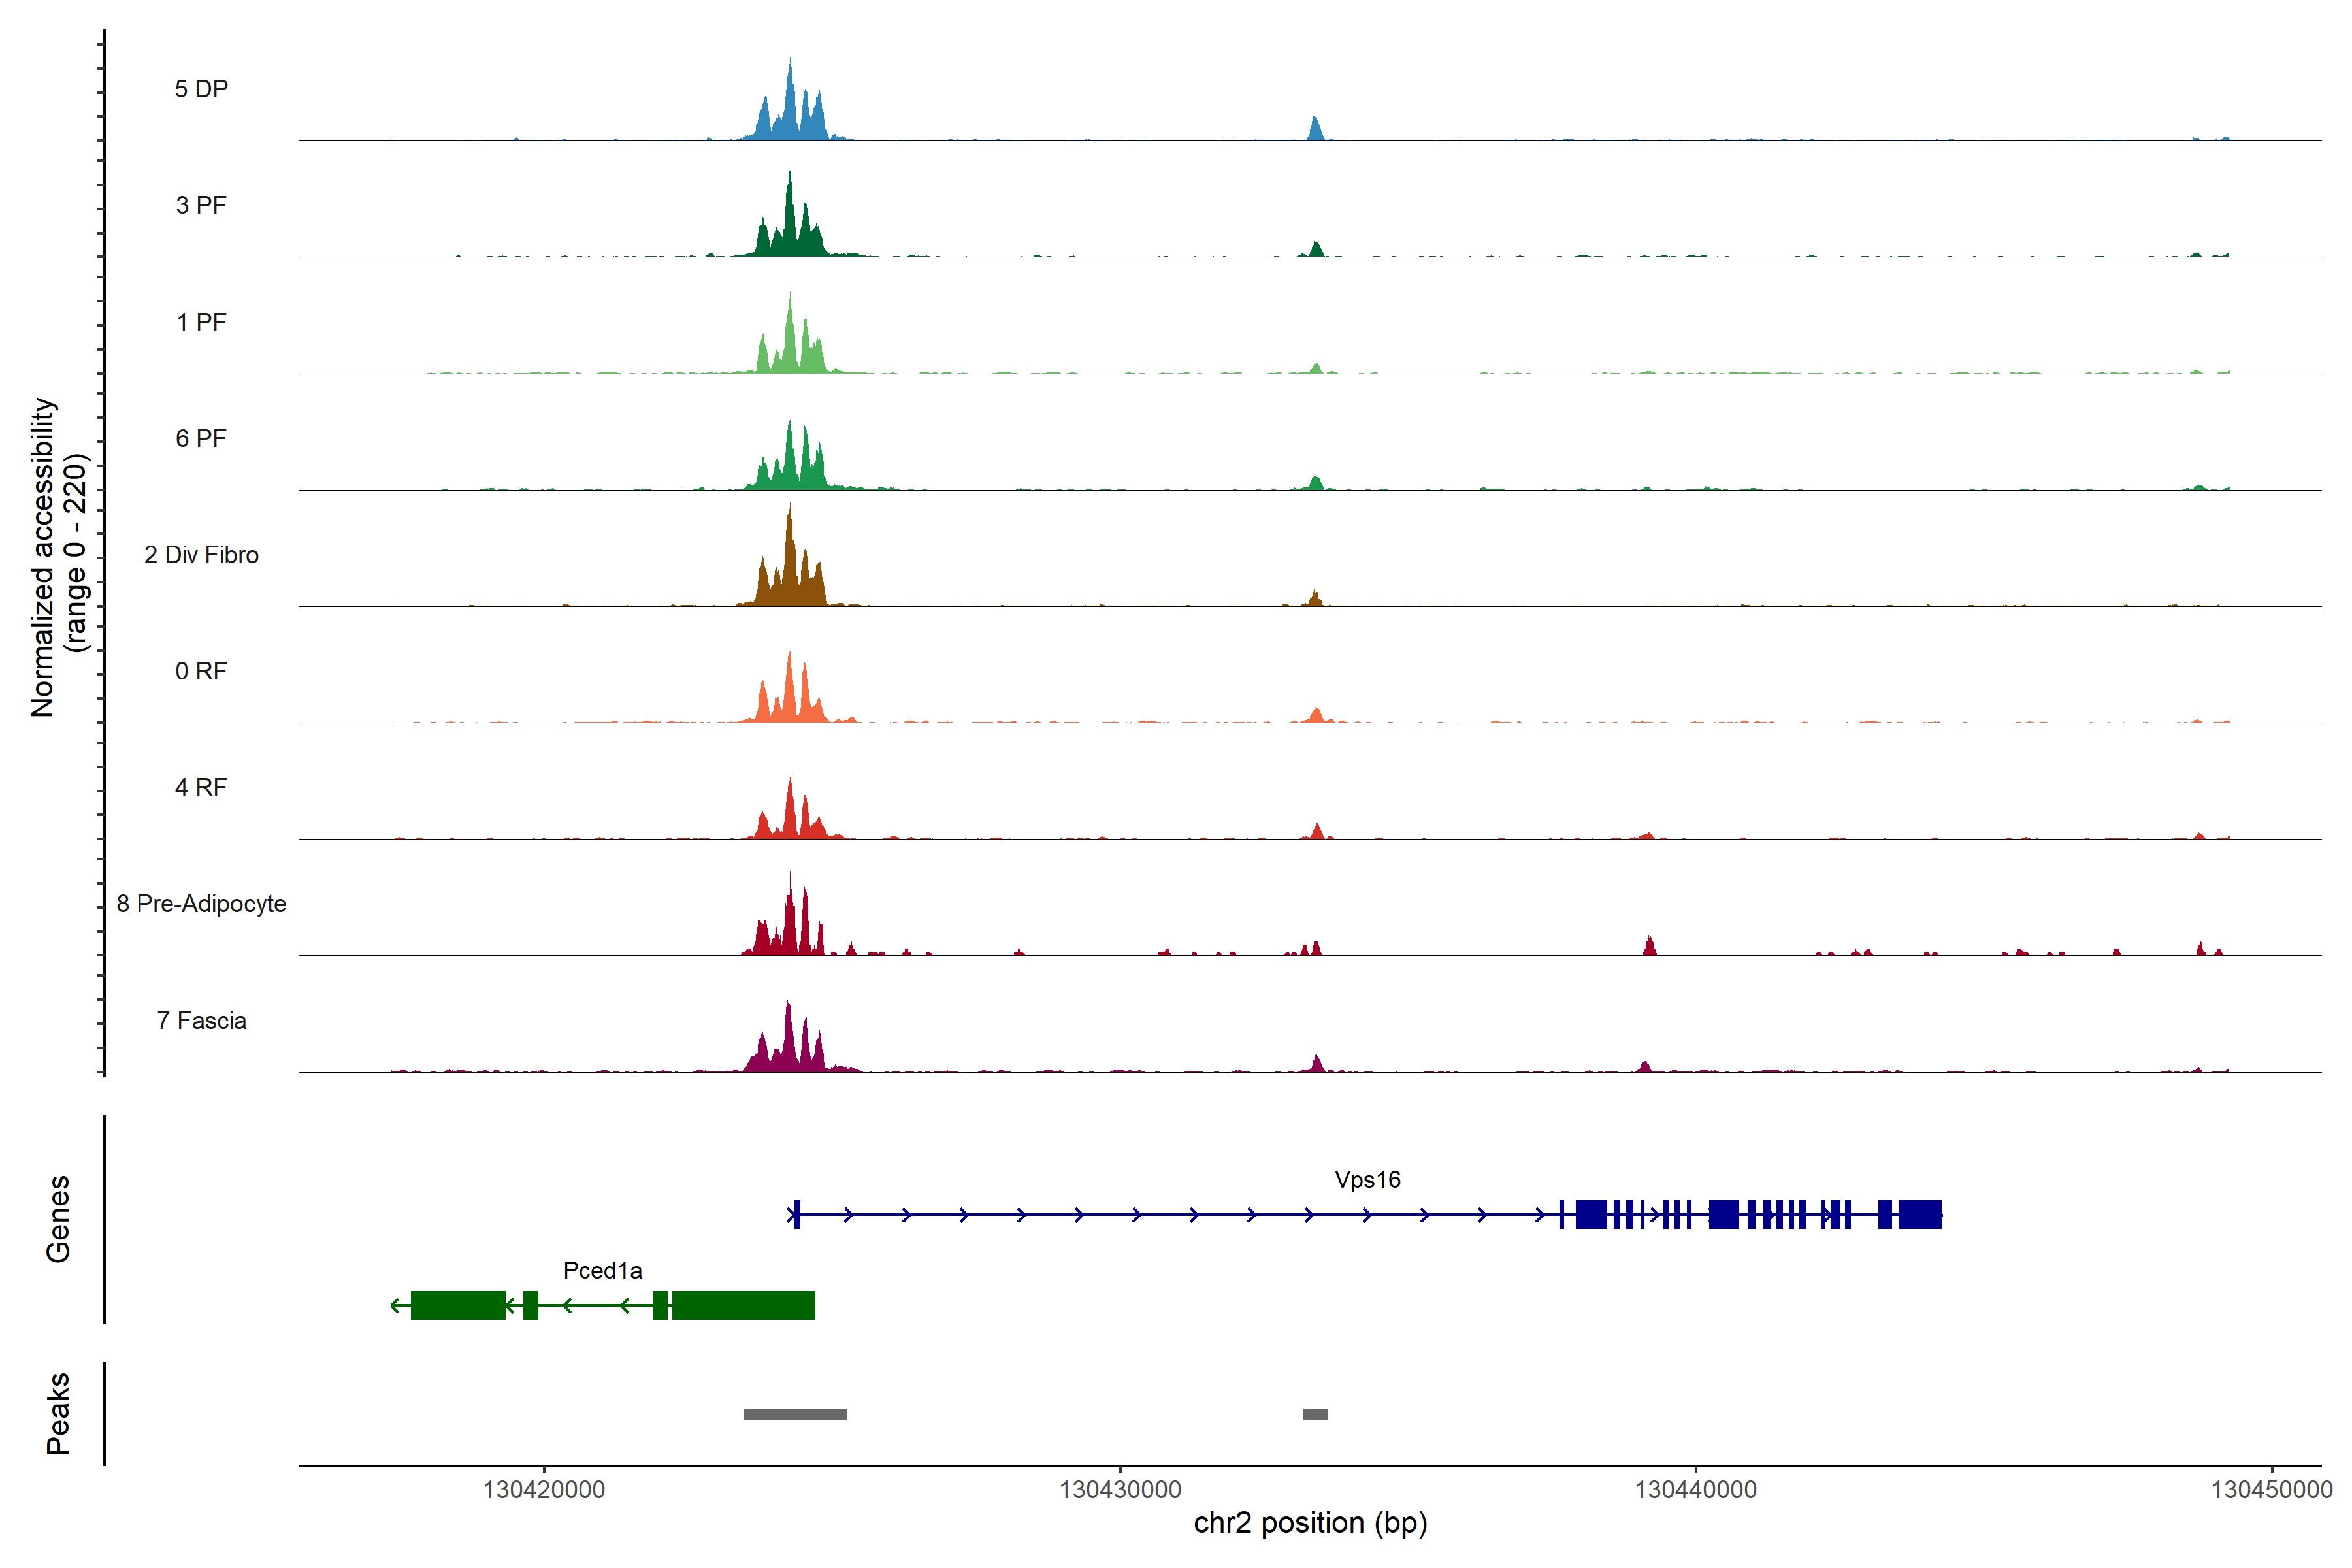The width and height of the screenshot is (2352, 1568).
Task: Click the last Vps16 exon block
Action: coord(1919,1215)
